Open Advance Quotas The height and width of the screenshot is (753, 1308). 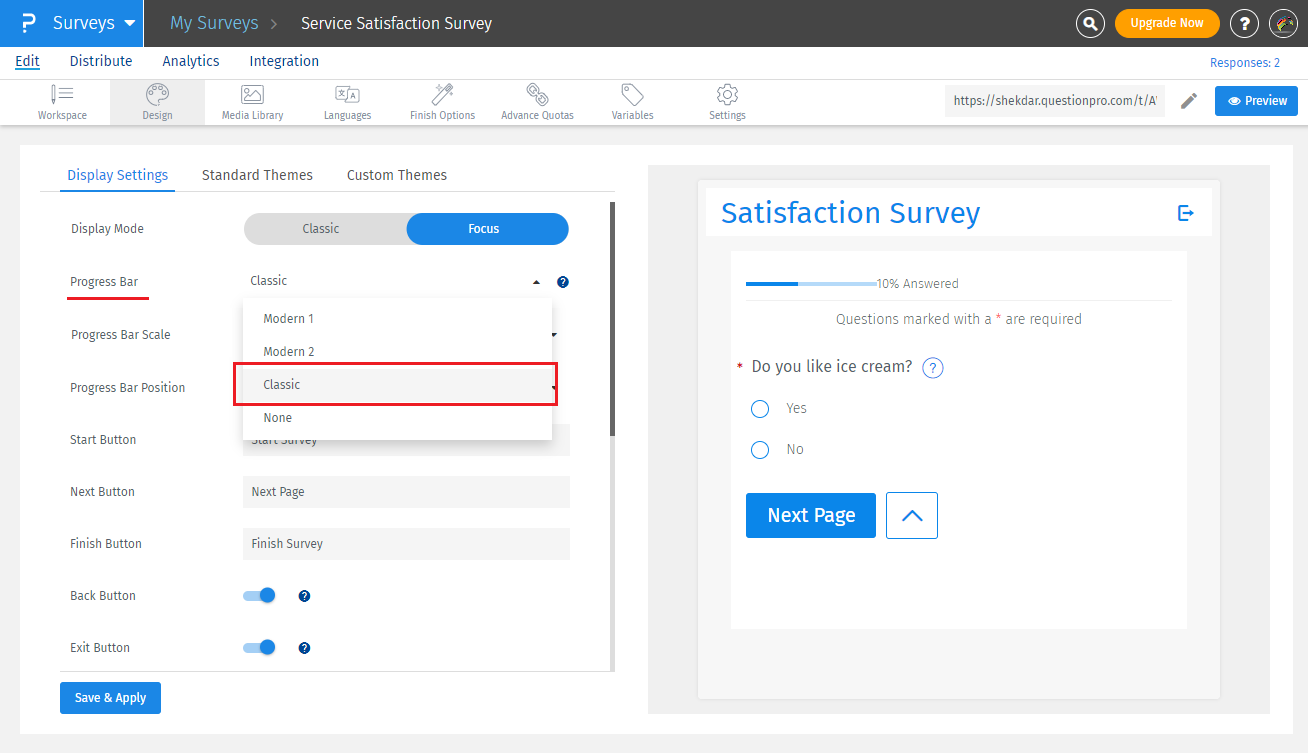pyautogui.click(x=536, y=101)
